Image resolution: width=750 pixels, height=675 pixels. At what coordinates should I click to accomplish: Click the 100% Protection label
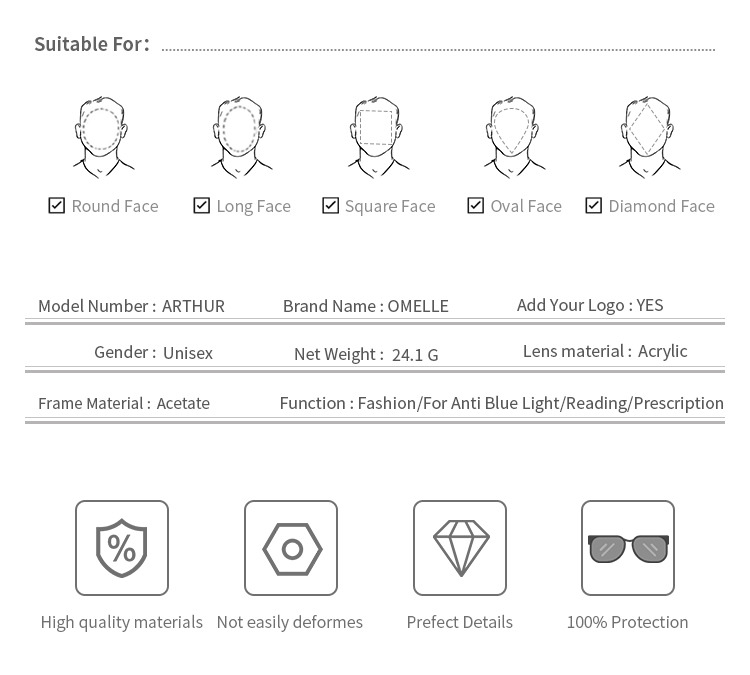[x=628, y=622]
